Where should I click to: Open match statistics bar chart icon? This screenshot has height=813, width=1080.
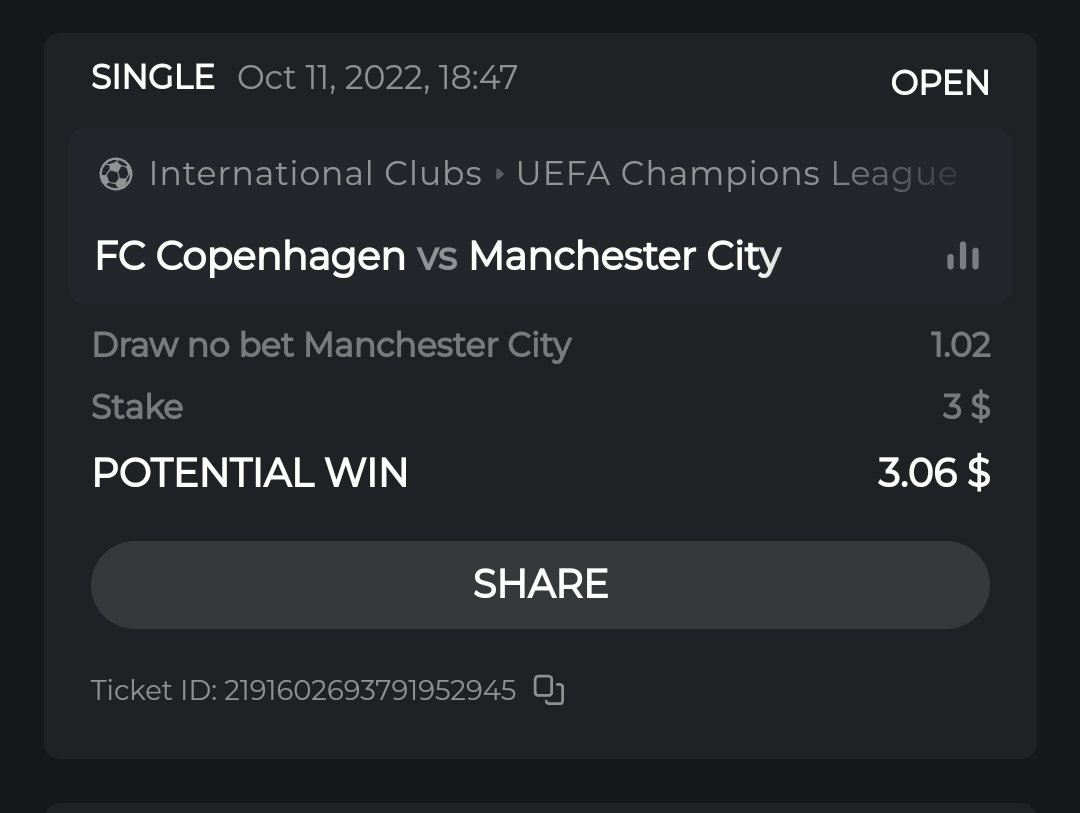[x=963, y=257]
